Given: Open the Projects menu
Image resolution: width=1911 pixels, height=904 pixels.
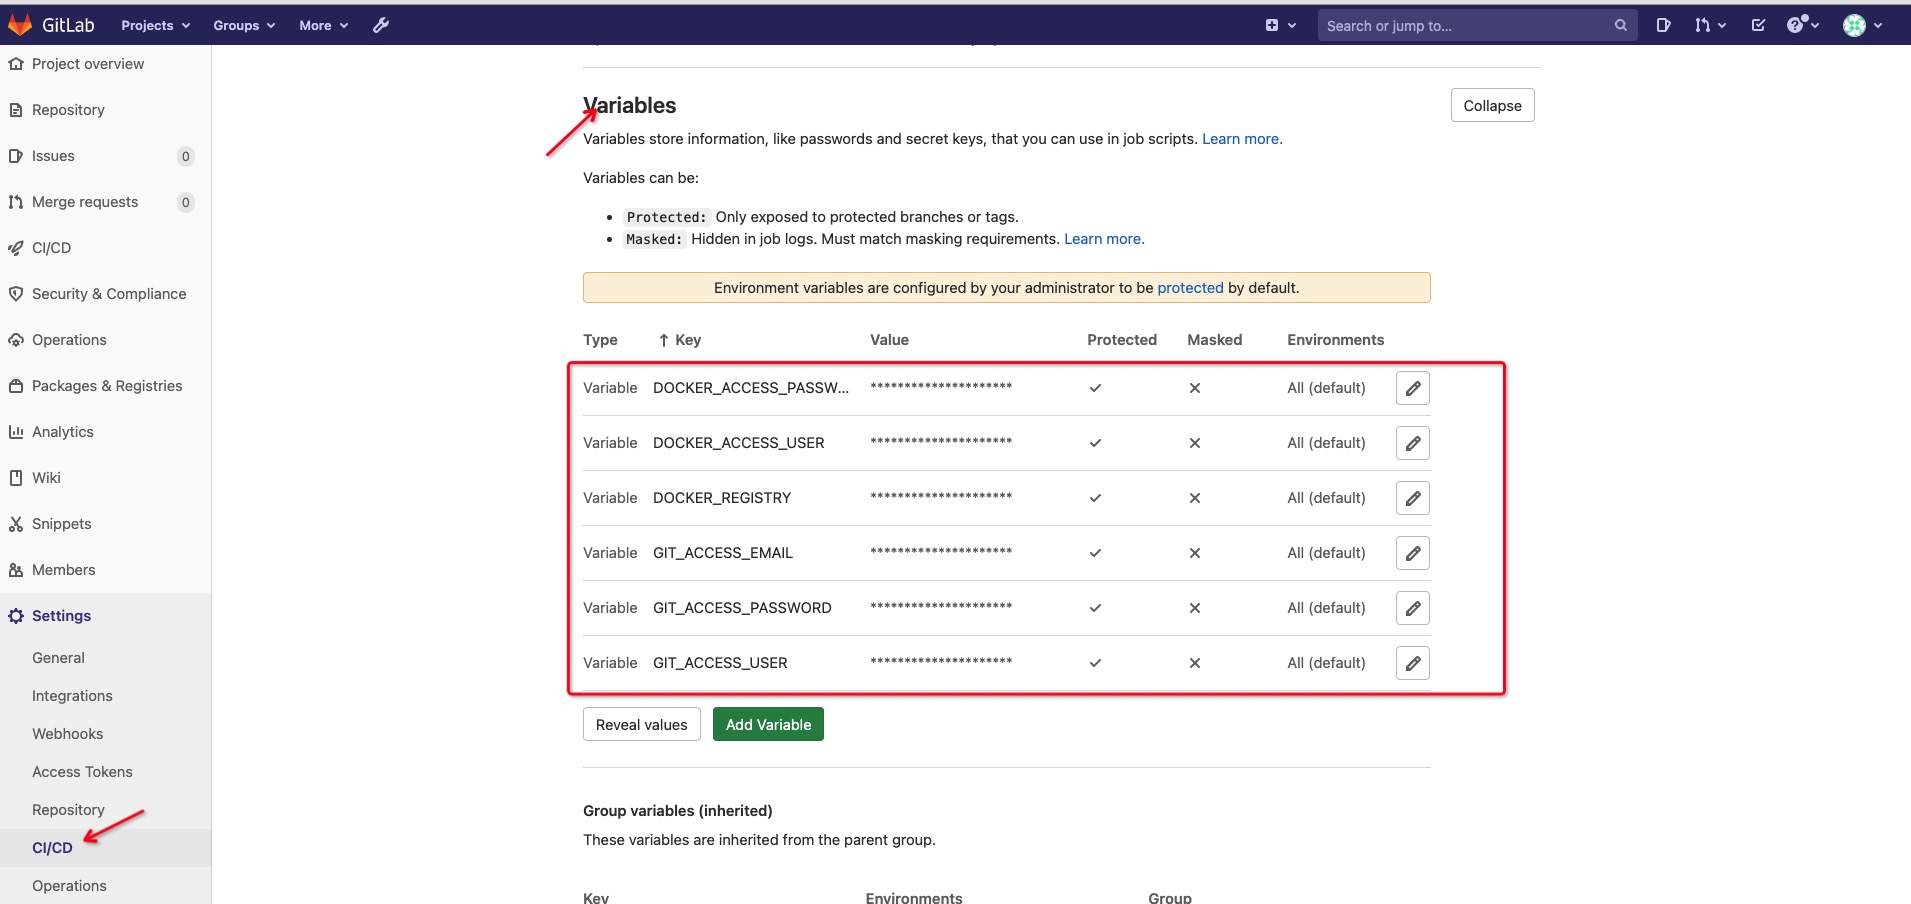Looking at the screenshot, I should (154, 25).
